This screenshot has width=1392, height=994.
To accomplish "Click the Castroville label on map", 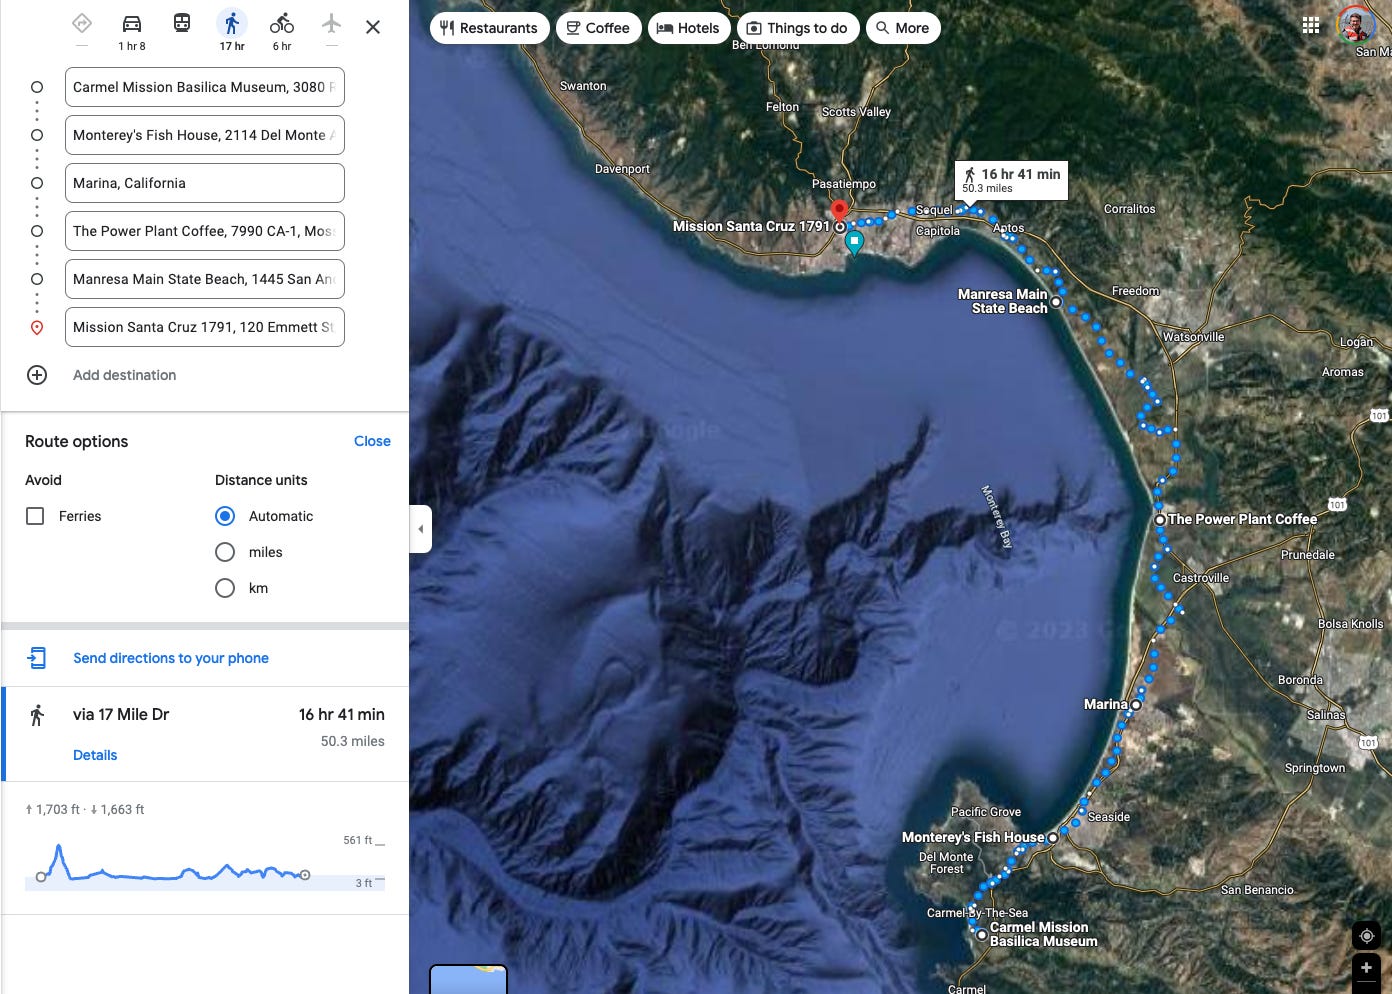I will pyautogui.click(x=1201, y=578).
